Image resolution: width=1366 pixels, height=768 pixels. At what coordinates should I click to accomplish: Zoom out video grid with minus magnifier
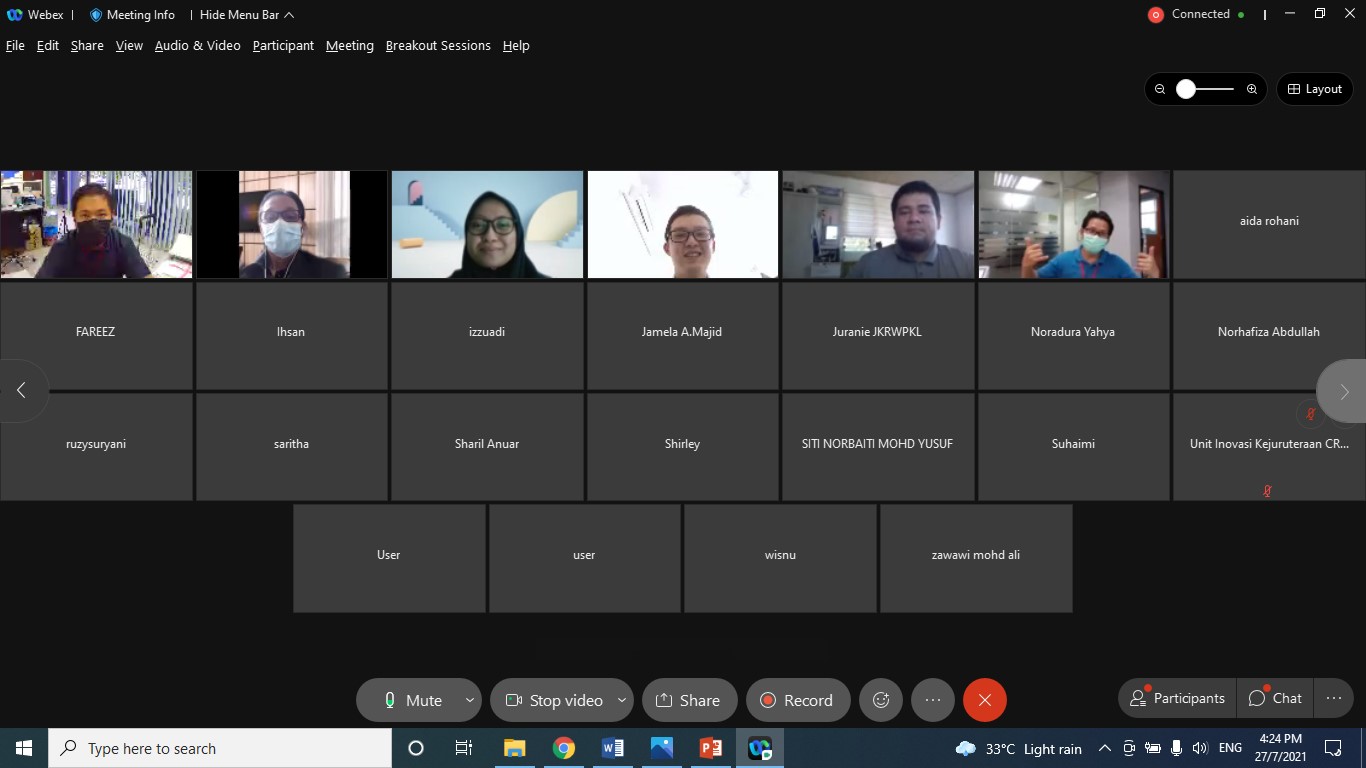coord(1160,89)
